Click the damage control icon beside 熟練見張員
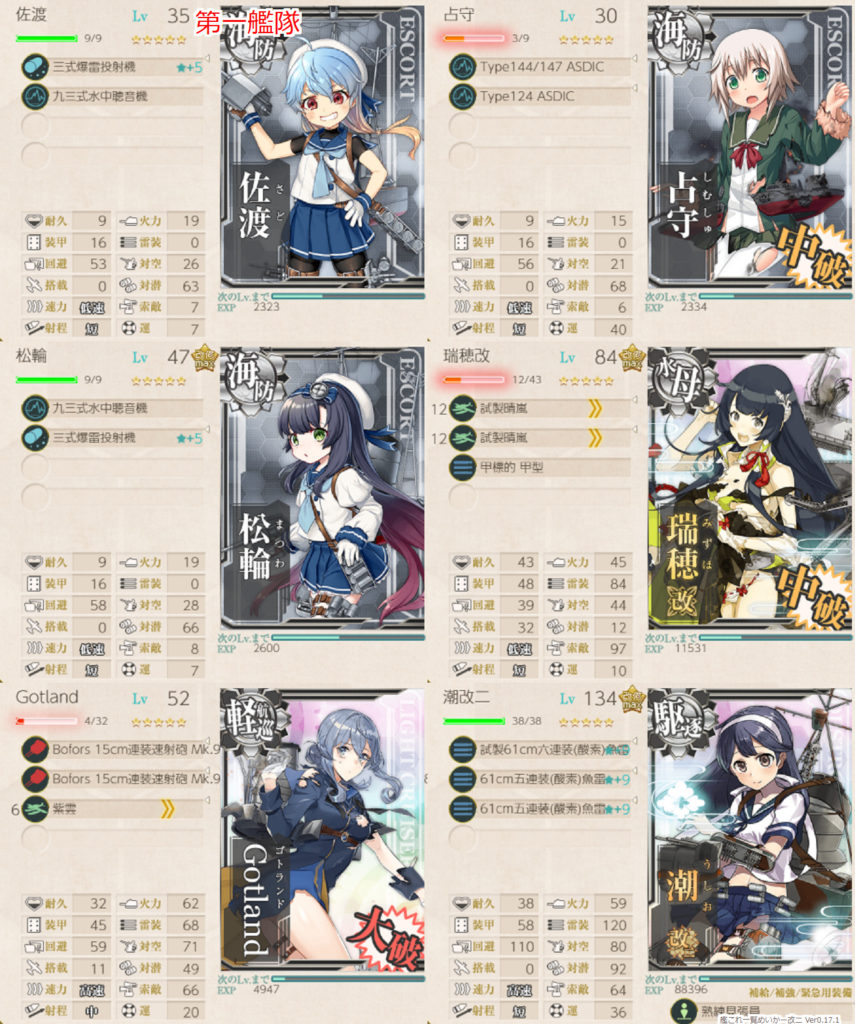Viewport: 855px width, 1024px height. pos(684,1012)
